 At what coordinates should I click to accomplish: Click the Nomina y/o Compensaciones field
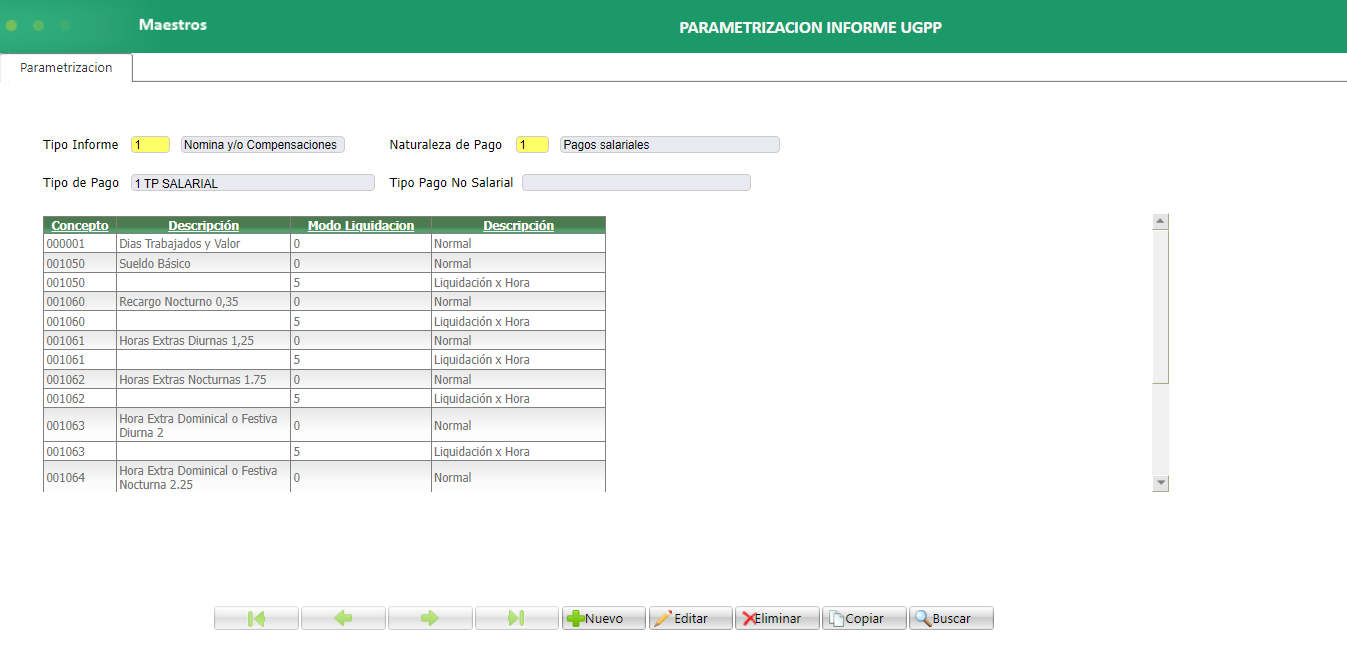[x=263, y=145]
